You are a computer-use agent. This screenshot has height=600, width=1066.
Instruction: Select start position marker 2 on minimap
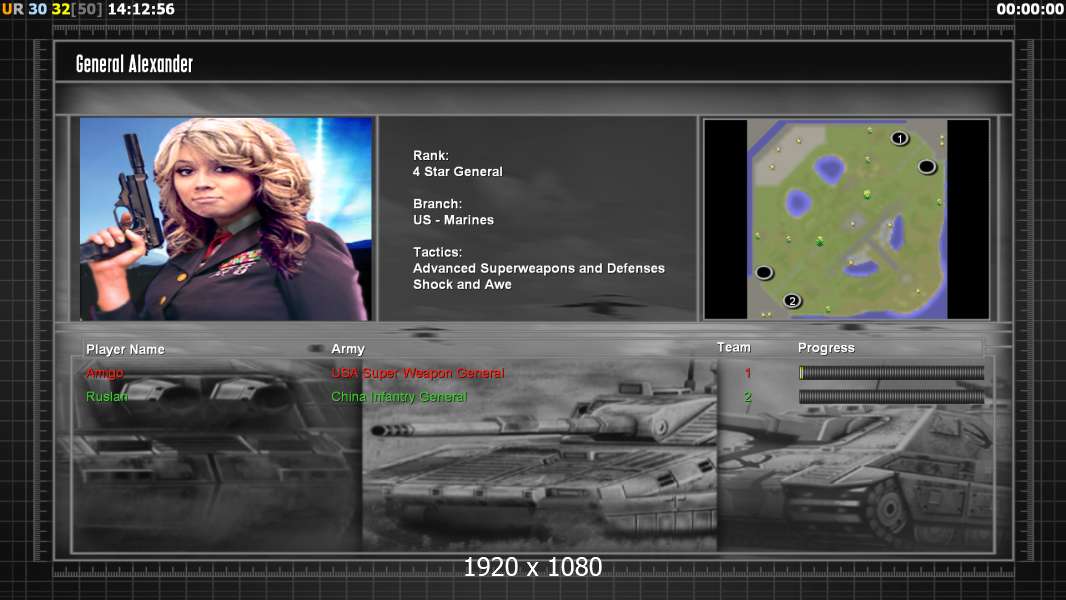[791, 300]
